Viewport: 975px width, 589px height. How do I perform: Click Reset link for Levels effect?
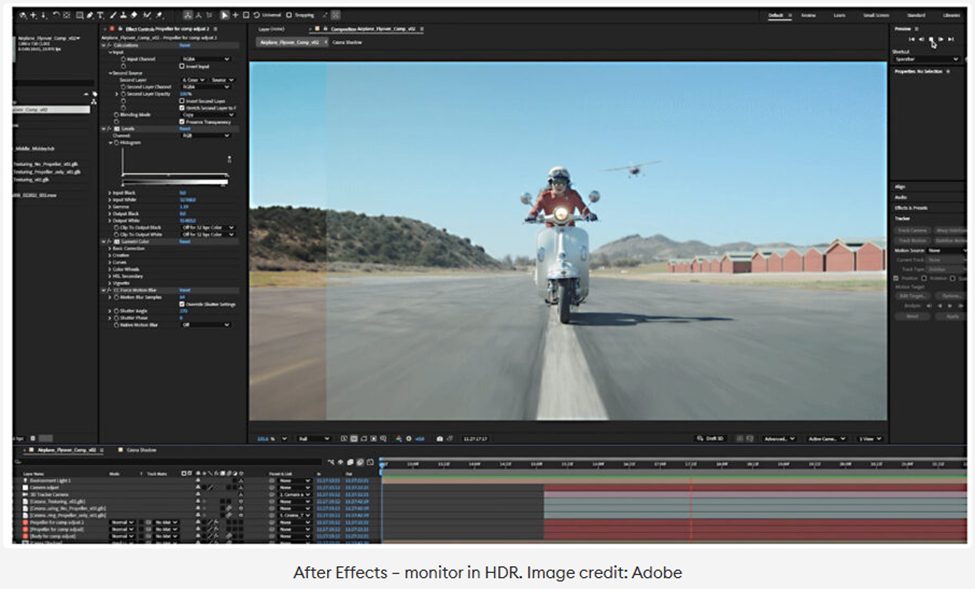[x=185, y=129]
